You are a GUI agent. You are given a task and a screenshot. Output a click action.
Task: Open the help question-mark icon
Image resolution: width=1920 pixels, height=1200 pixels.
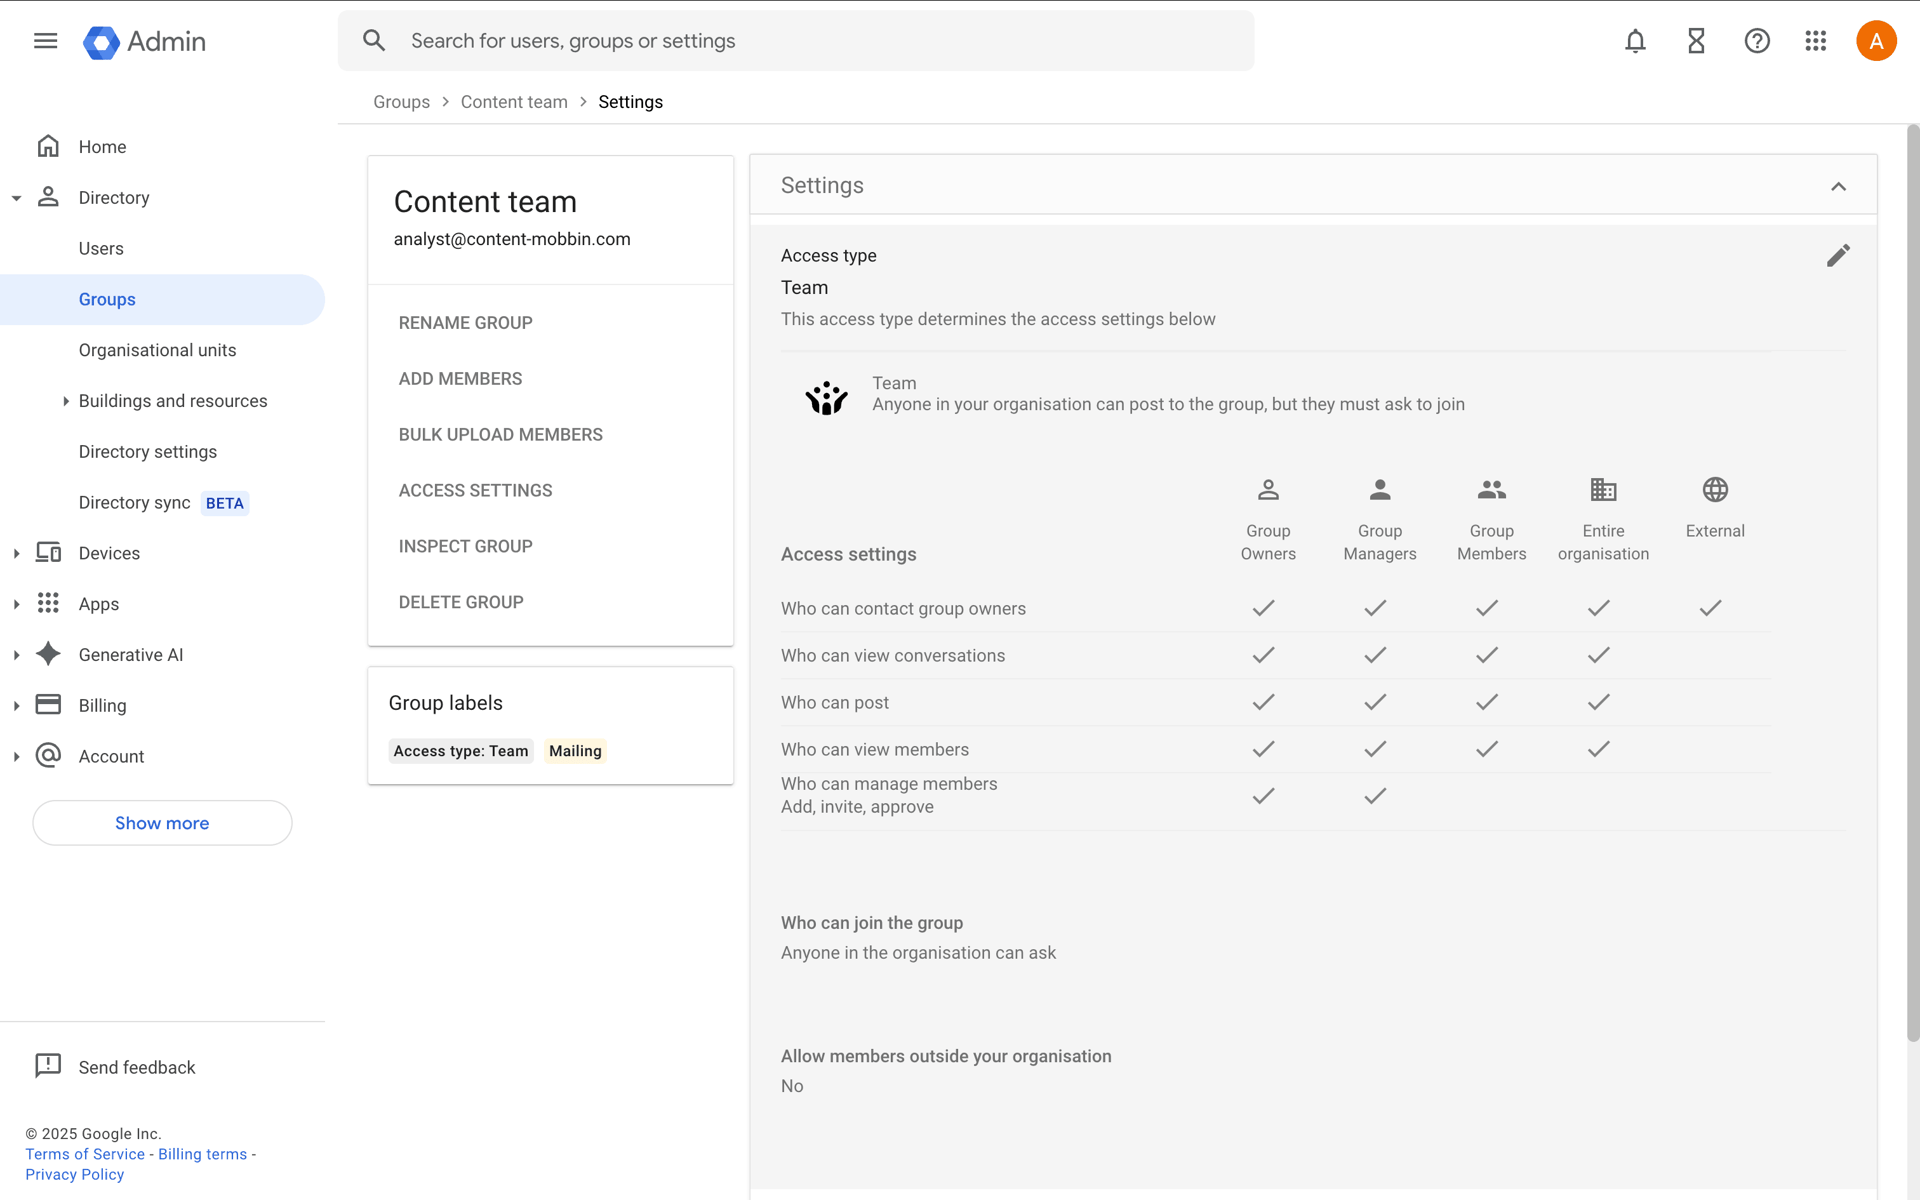(1757, 41)
